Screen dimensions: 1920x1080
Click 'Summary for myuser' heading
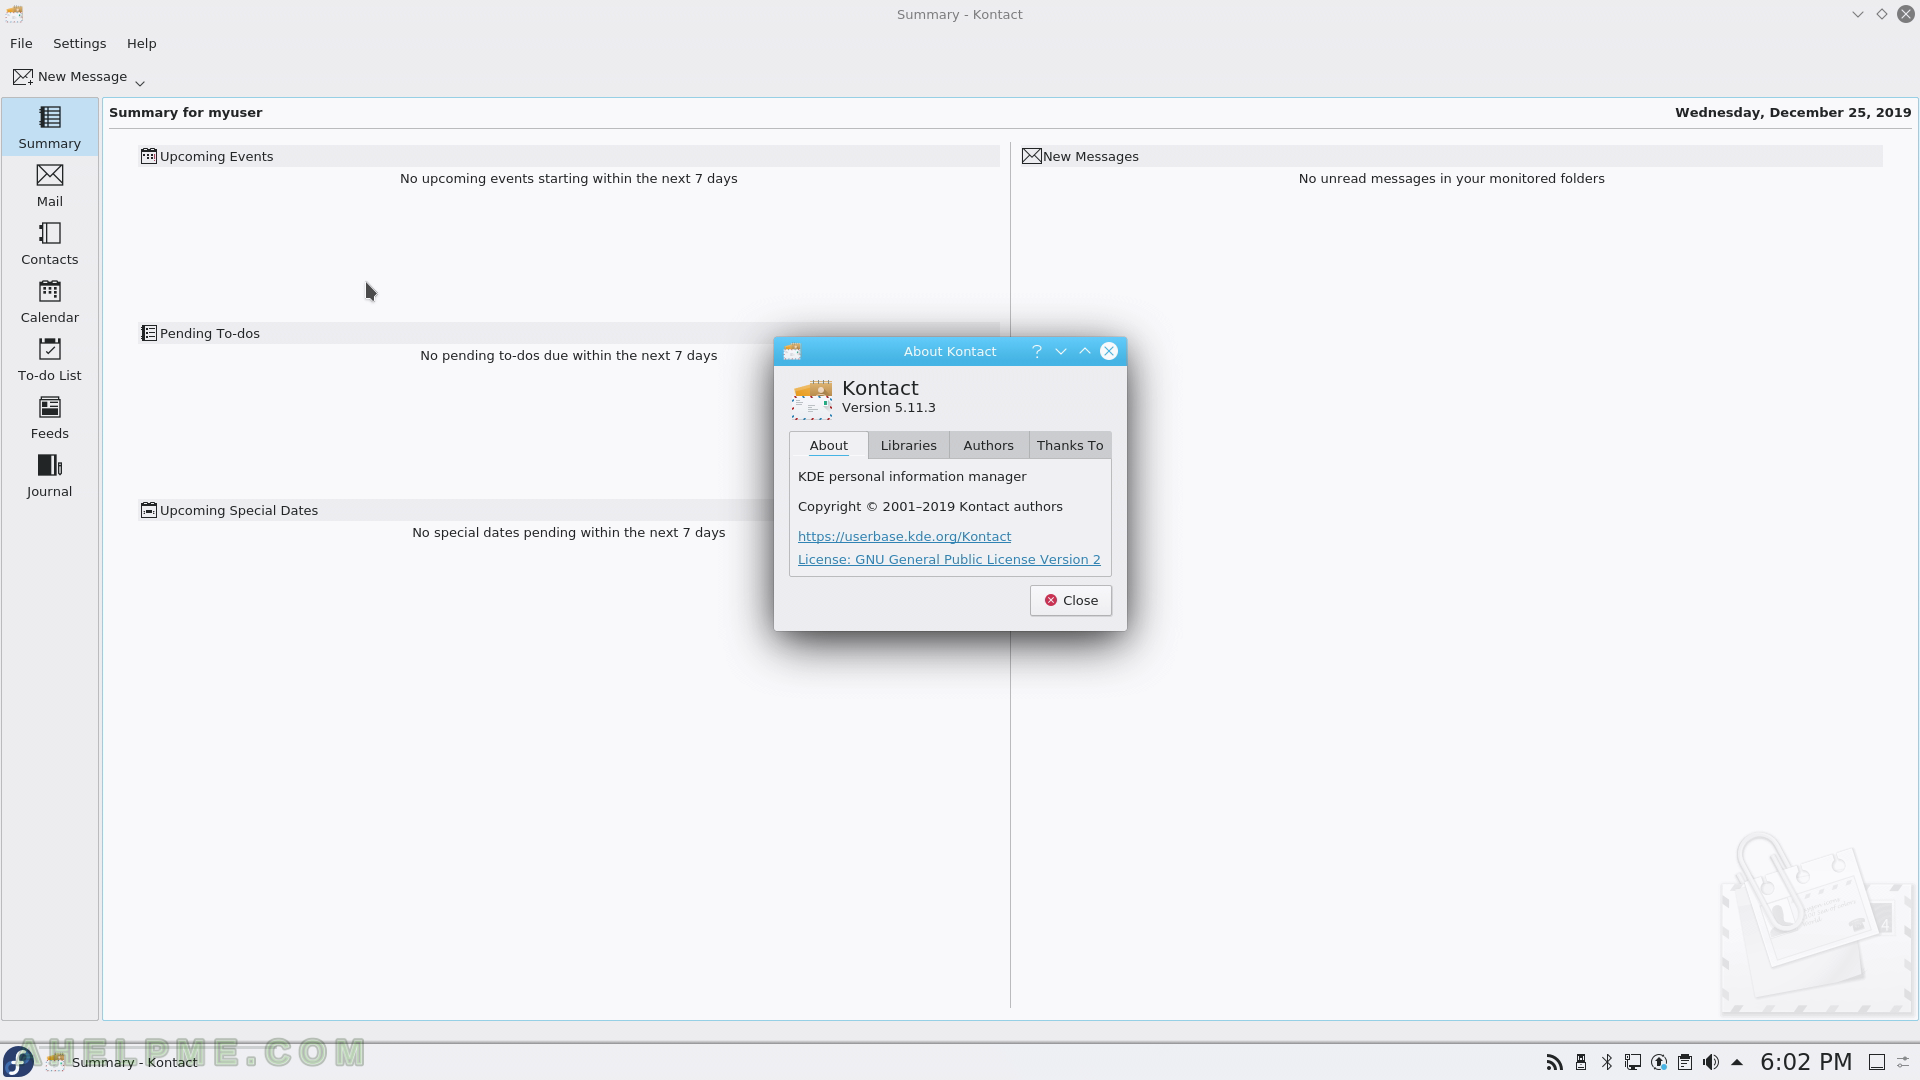pos(186,113)
